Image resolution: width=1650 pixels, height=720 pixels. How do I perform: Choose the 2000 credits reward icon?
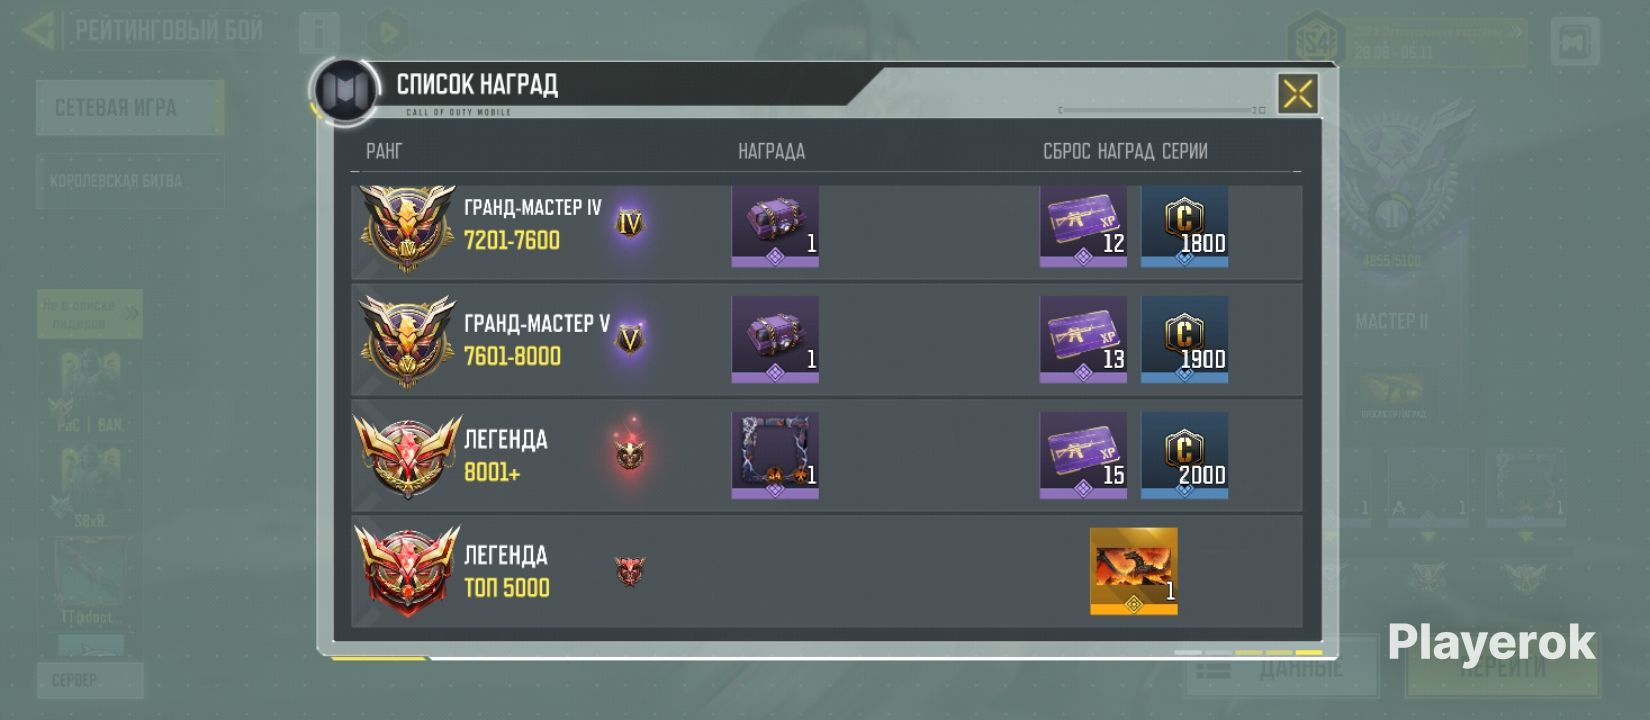click(1185, 456)
